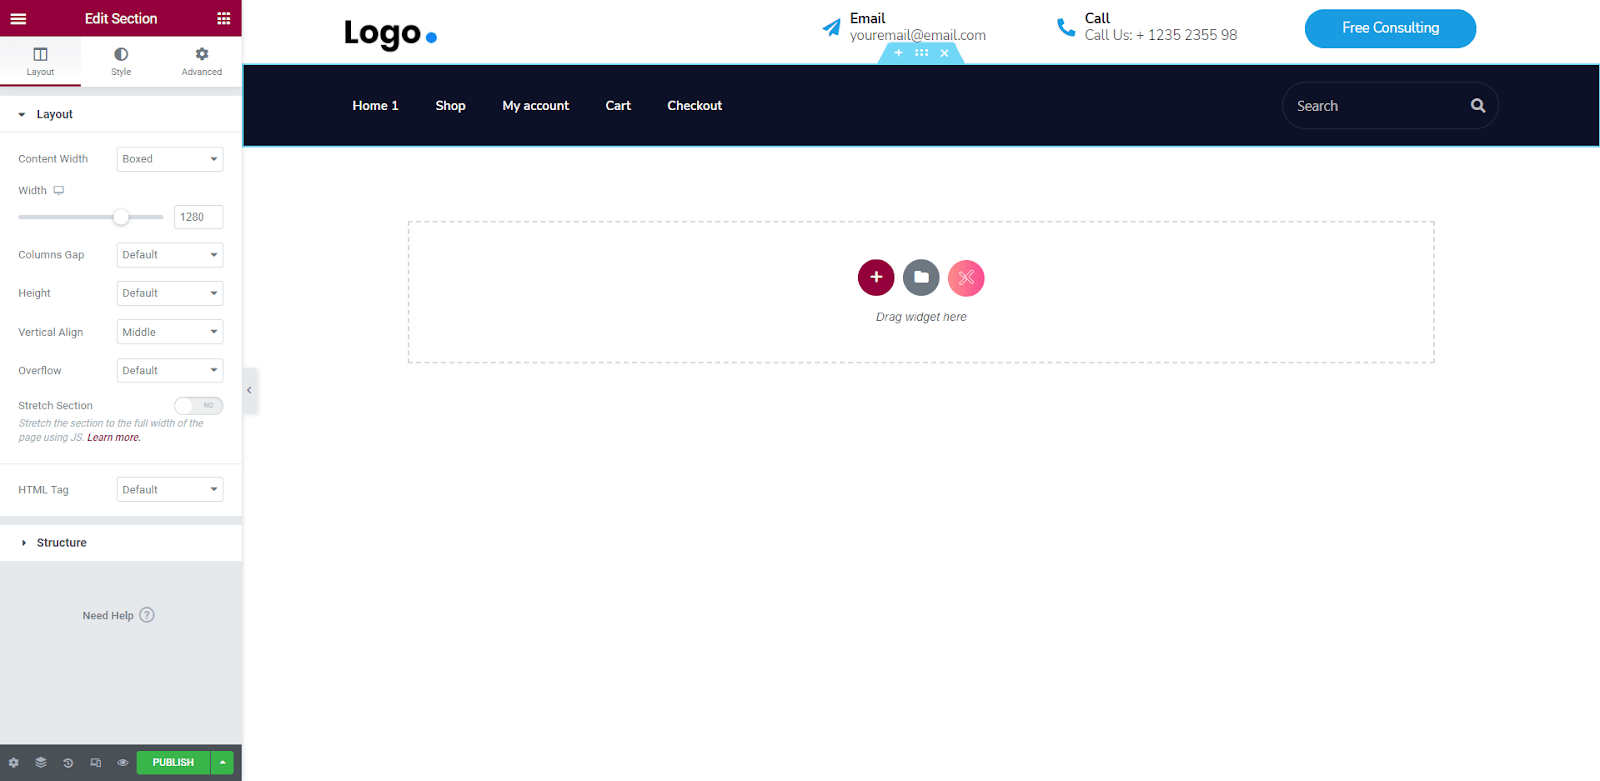Open the Overflow dropdown
This screenshot has height=781, width=1600.
170,370
